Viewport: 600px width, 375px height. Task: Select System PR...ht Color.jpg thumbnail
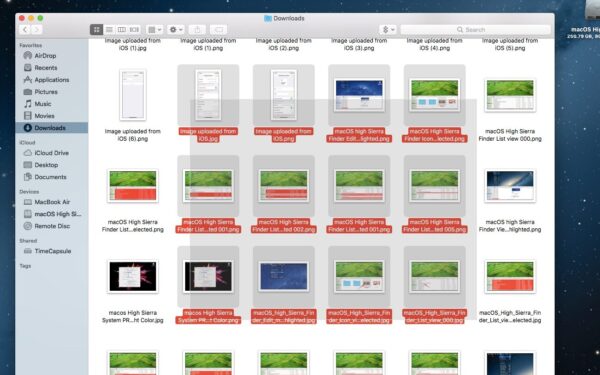click(133, 276)
